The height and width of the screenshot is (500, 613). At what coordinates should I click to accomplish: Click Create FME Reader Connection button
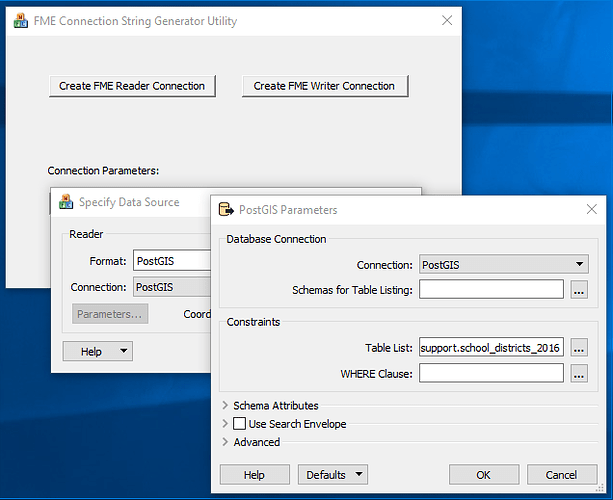point(132,86)
